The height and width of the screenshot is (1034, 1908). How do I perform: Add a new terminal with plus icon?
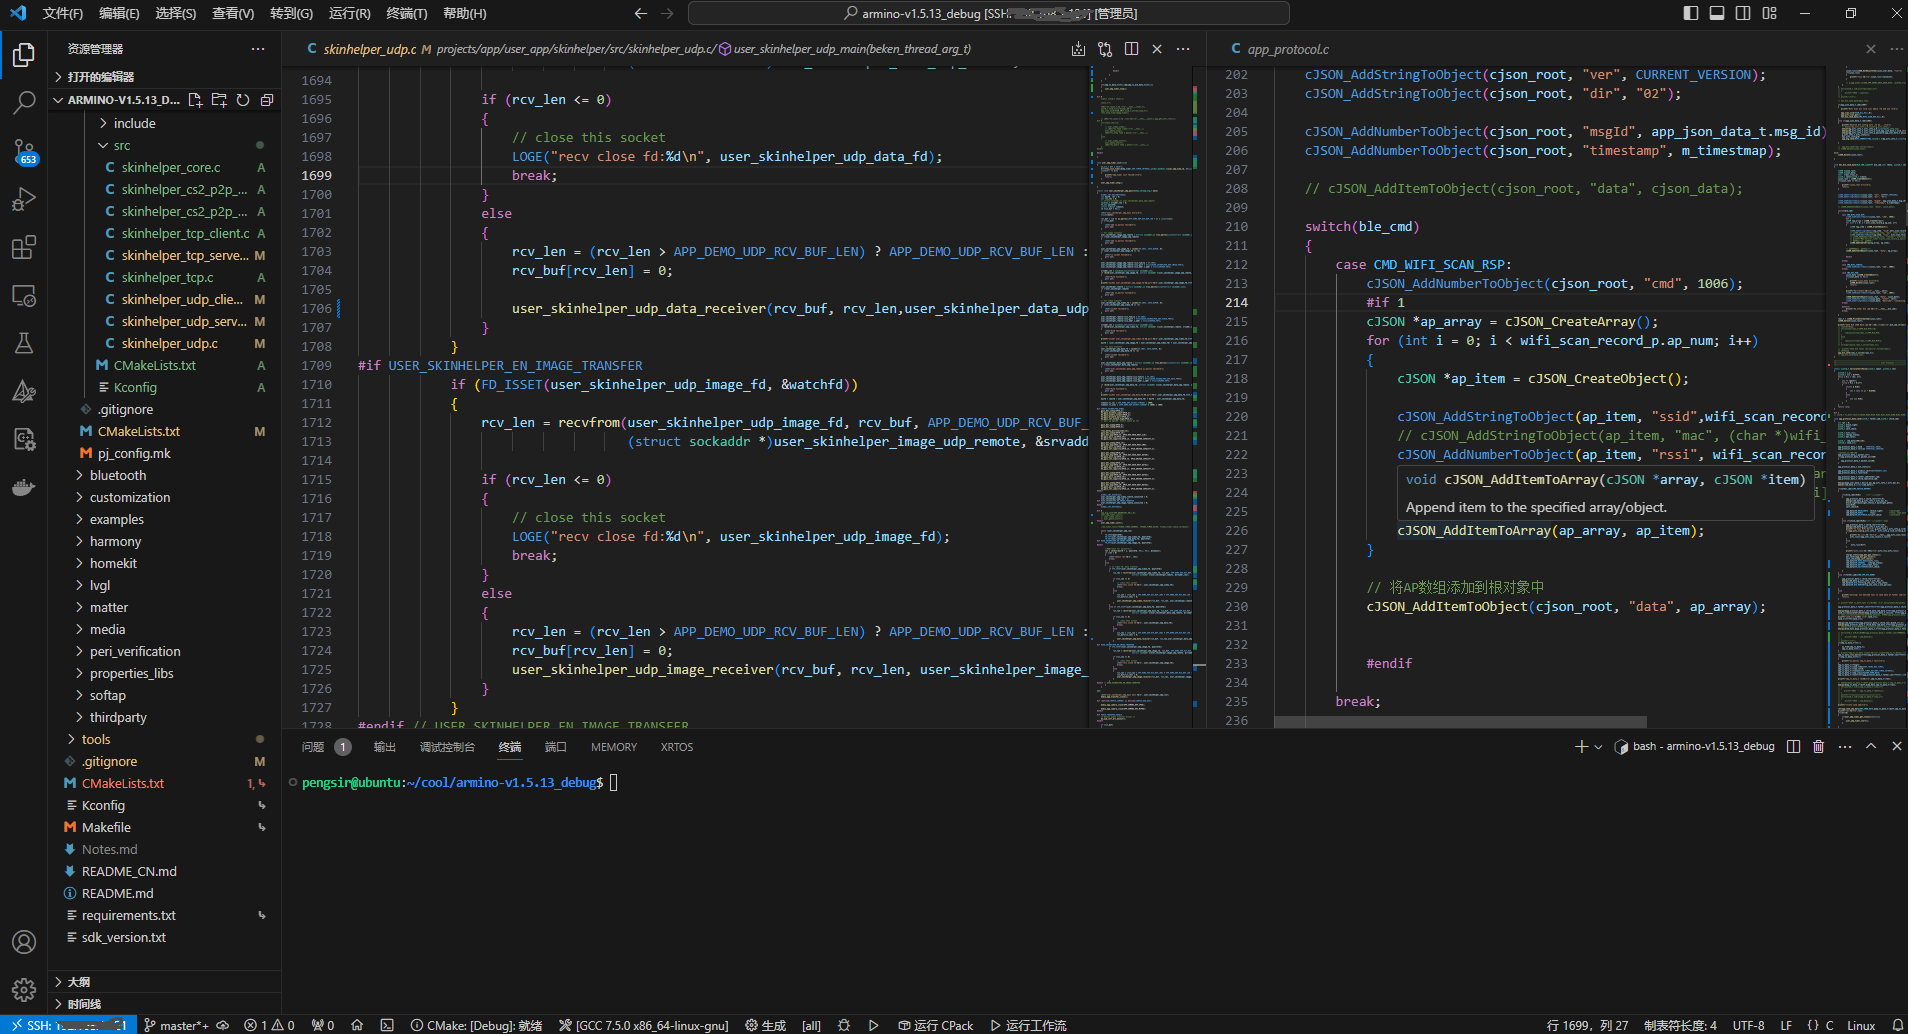[1581, 746]
